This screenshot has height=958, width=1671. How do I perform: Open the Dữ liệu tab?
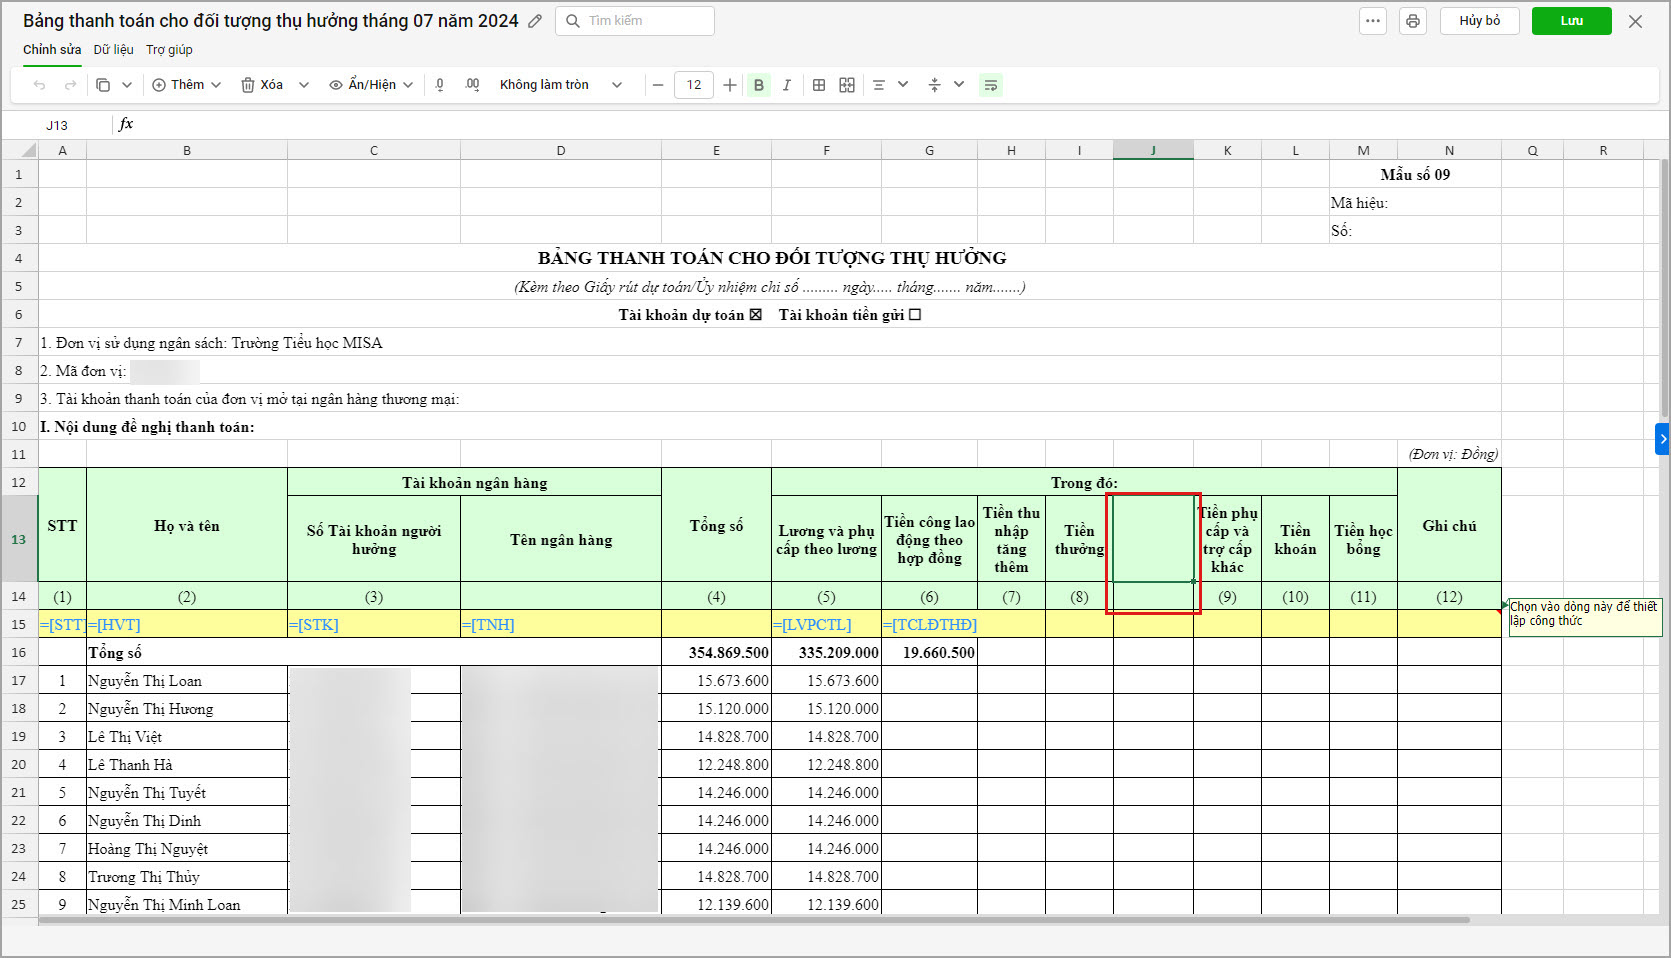point(114,50)
